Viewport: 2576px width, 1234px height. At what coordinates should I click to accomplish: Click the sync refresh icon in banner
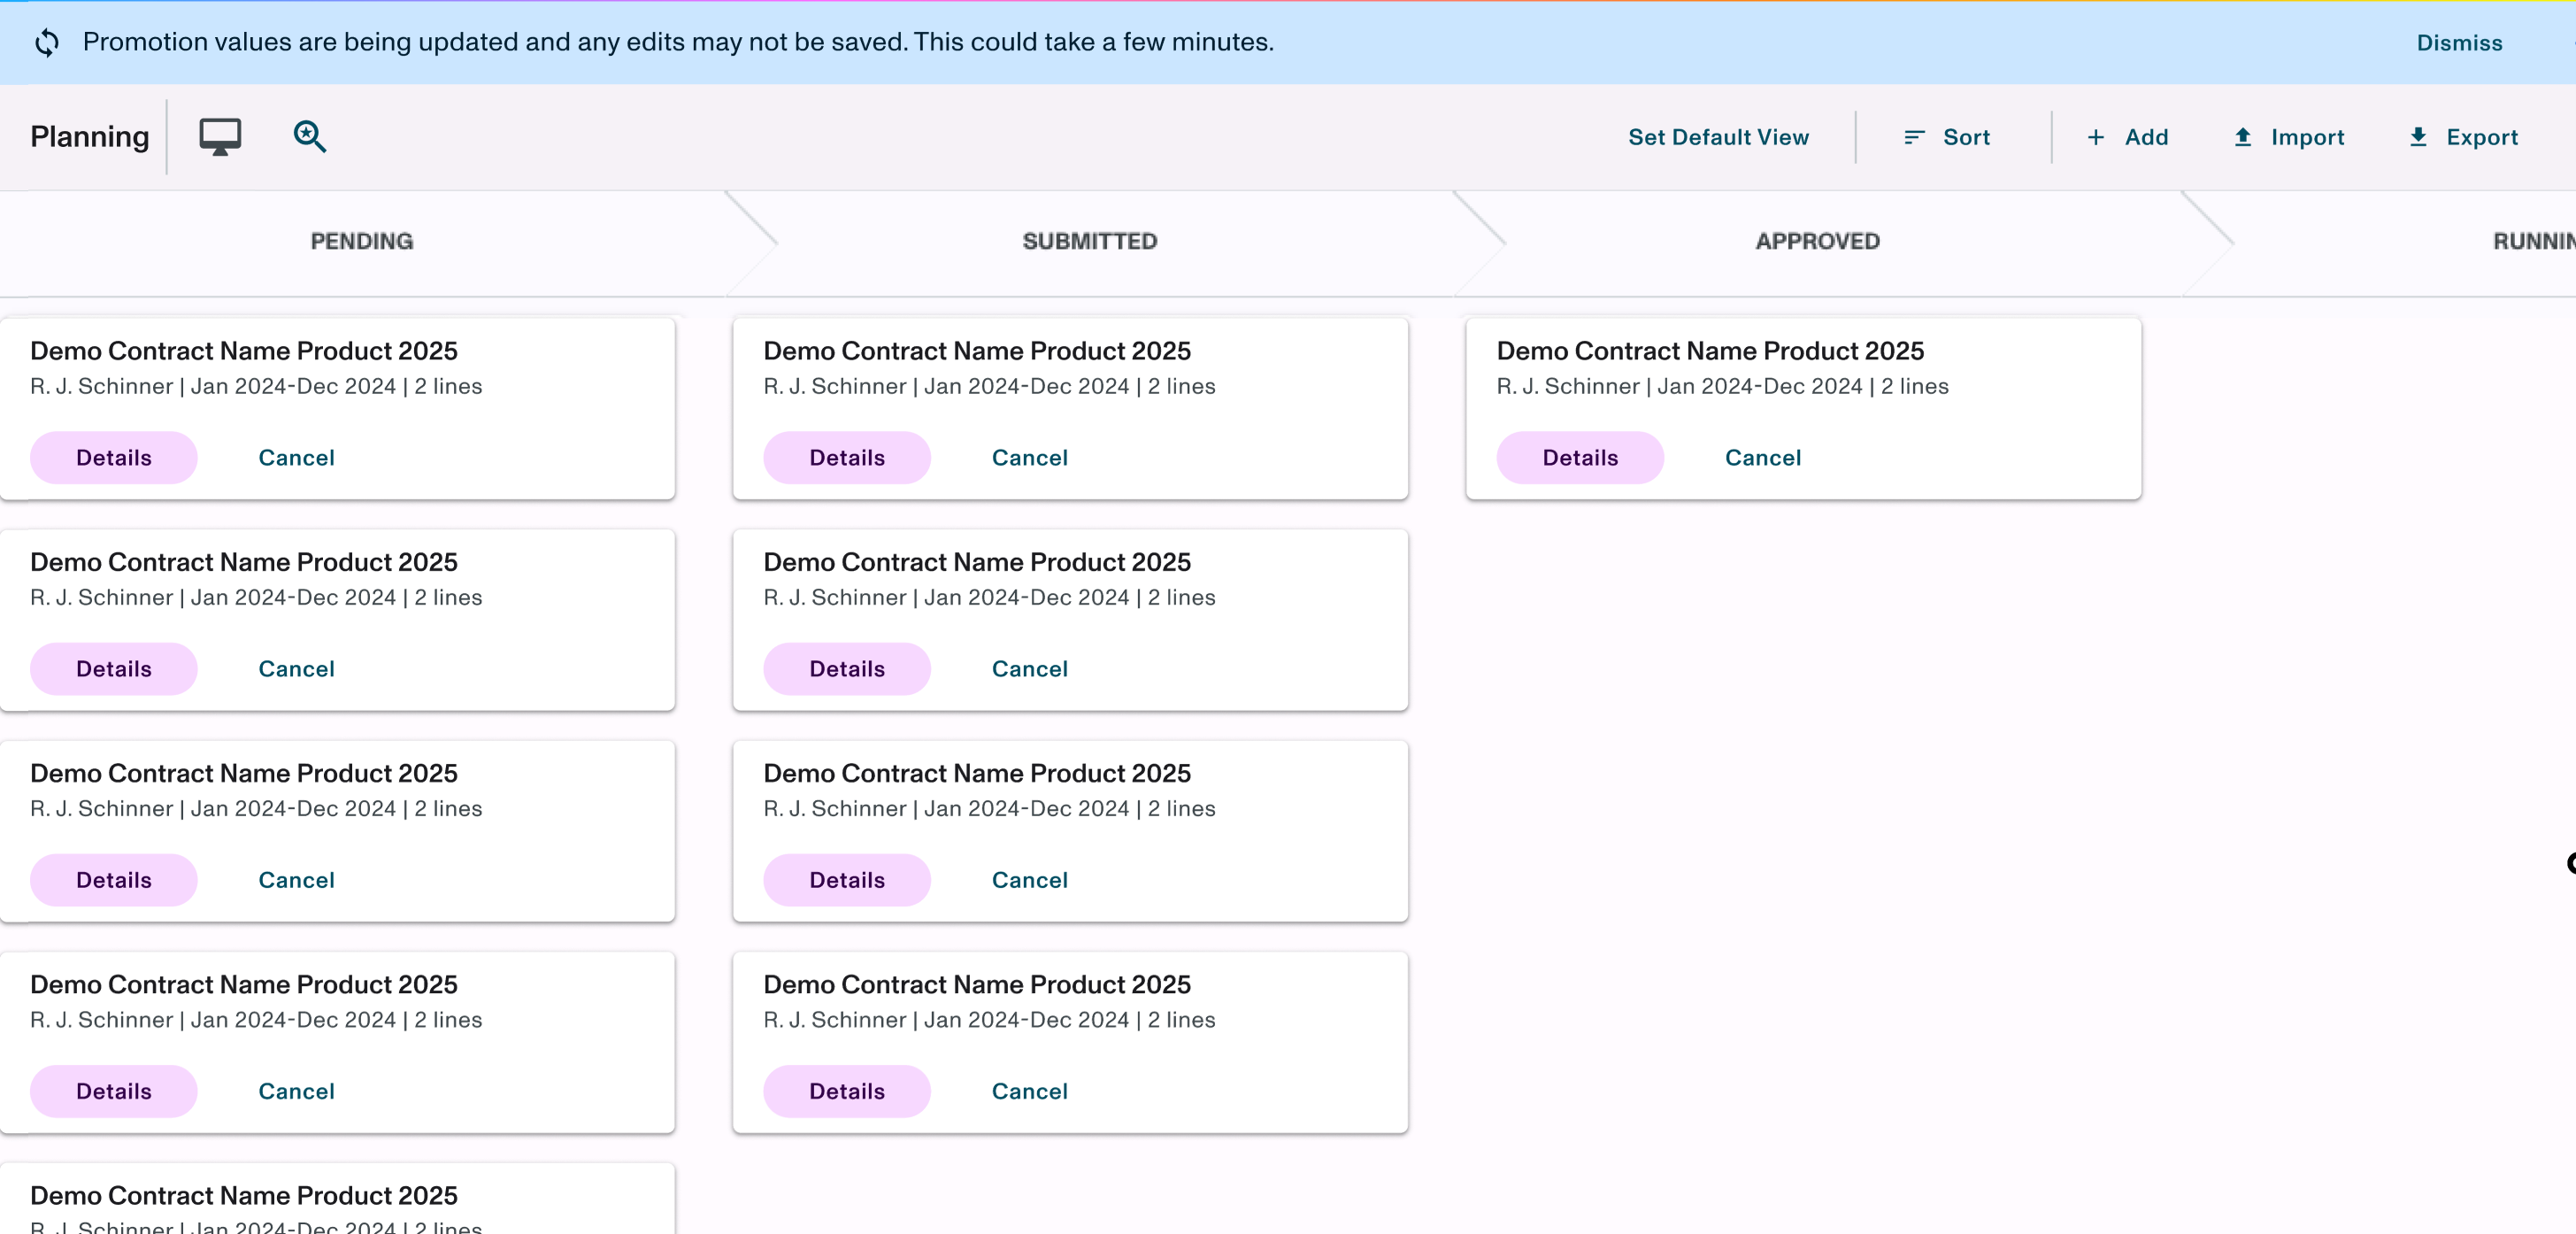pos(47,42)
